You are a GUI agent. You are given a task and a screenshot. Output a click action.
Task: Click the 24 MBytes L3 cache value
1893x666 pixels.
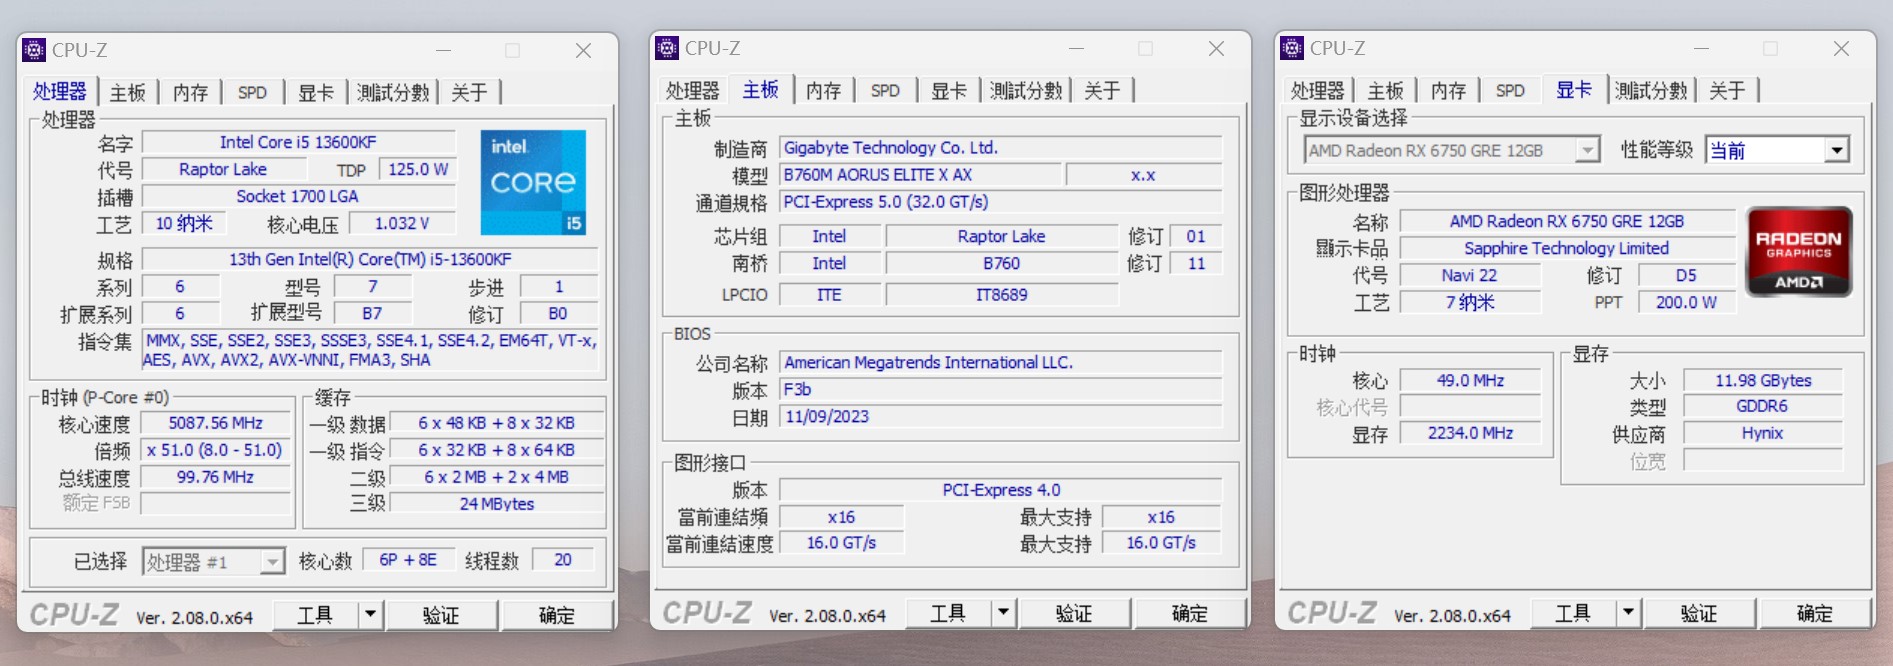pyautogui.click(x=497, y=504)
